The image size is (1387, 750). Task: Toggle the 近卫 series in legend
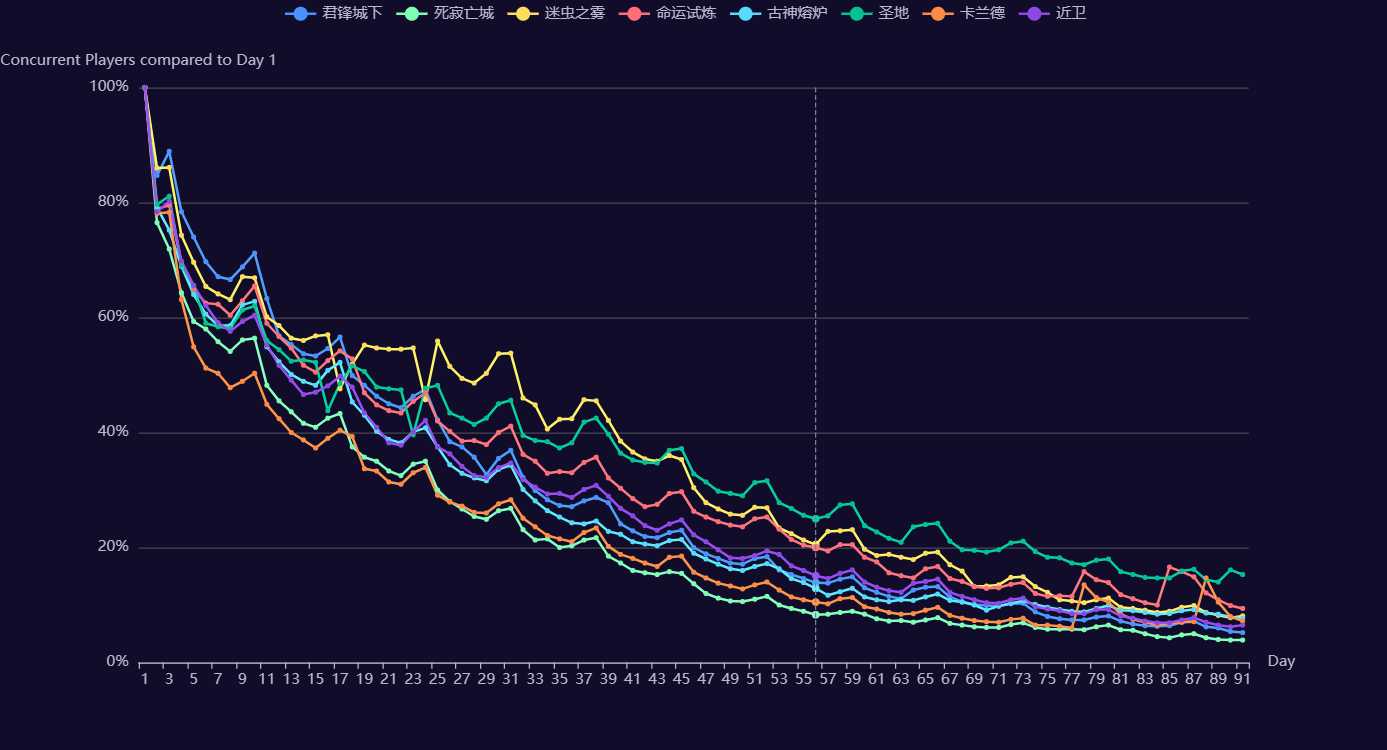[x=1052, y=14]
